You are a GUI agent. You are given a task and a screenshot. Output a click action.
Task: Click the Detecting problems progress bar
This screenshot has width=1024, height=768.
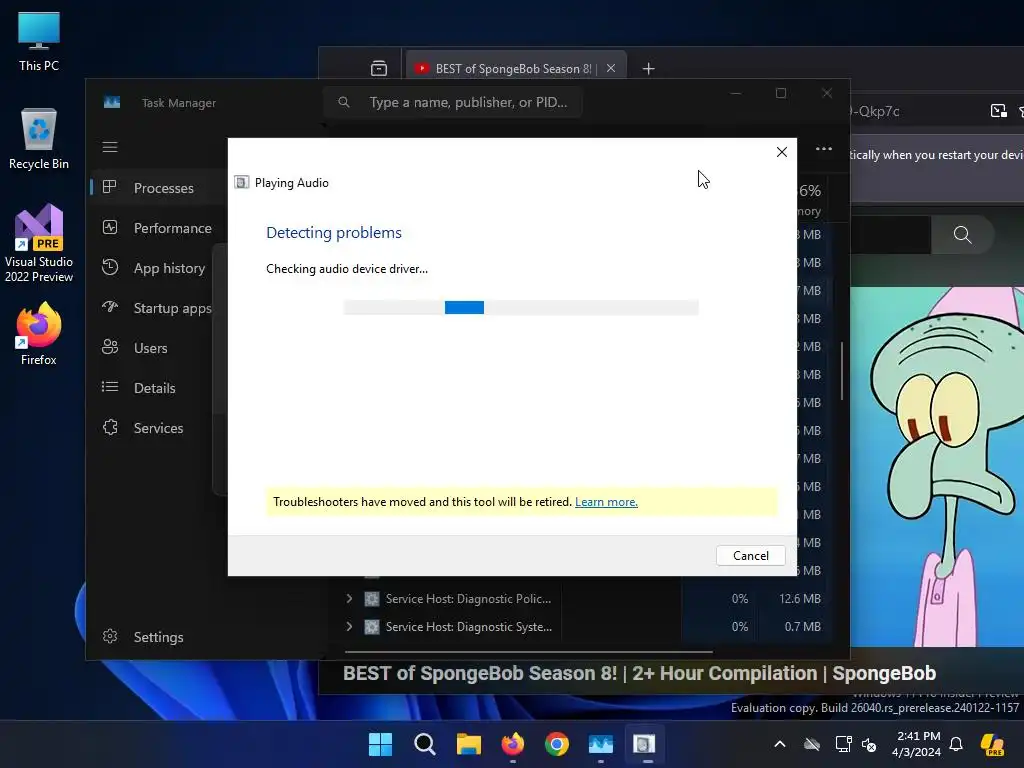(x=521, y=308)
